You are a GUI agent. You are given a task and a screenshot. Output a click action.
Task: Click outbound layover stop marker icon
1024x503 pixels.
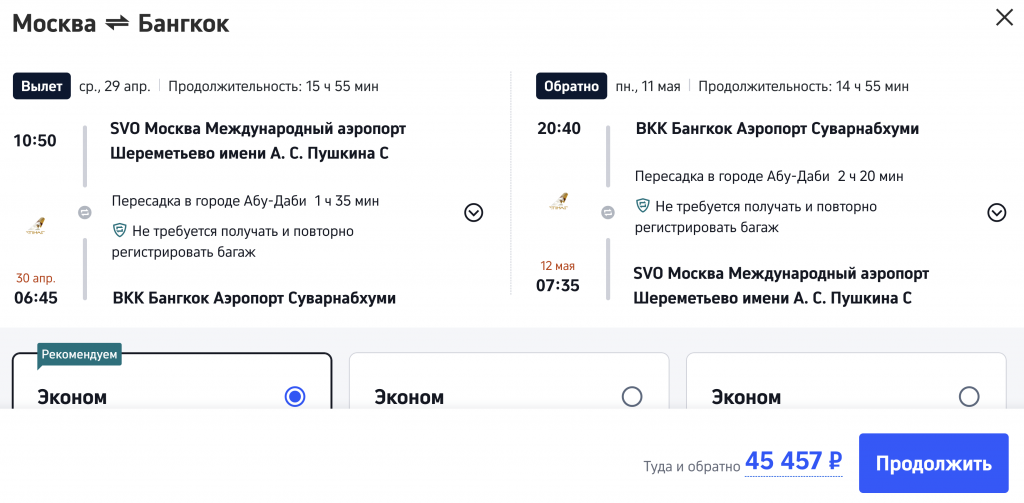tap(85, 212)
